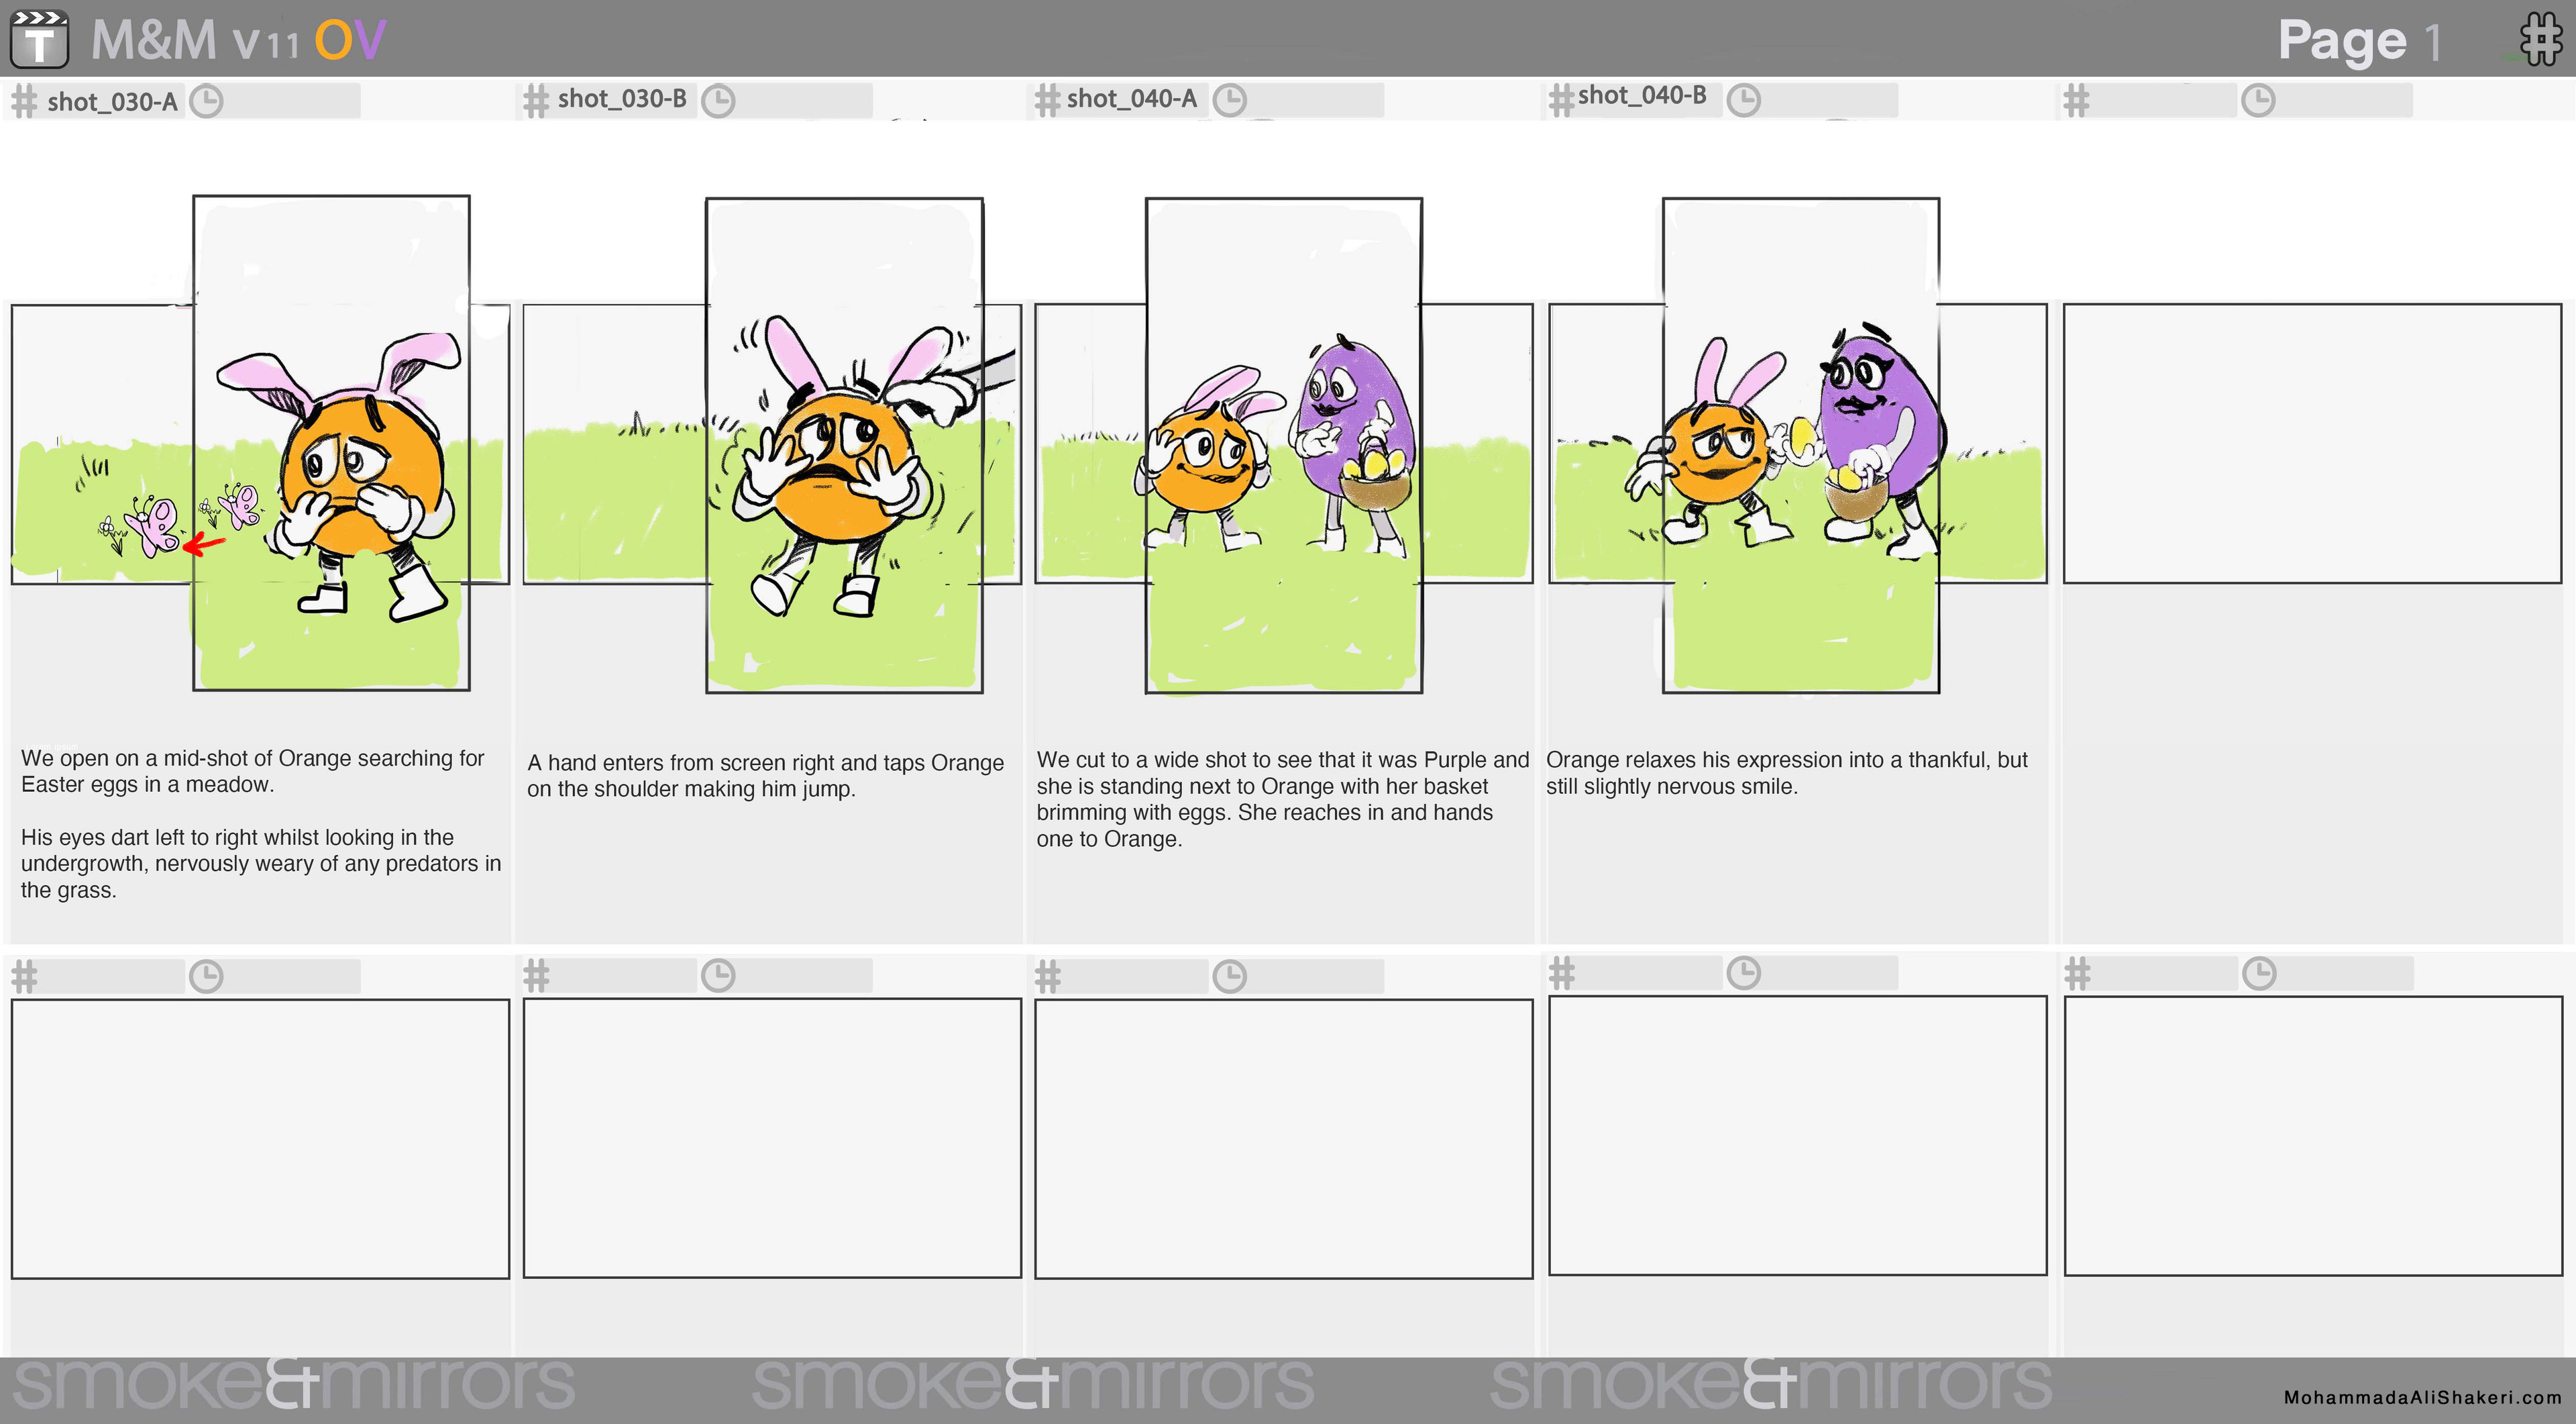Click description 'We open on a mid-shot of Orange'
This screenshot has width=2576, height=1424.
click(252, 771)
